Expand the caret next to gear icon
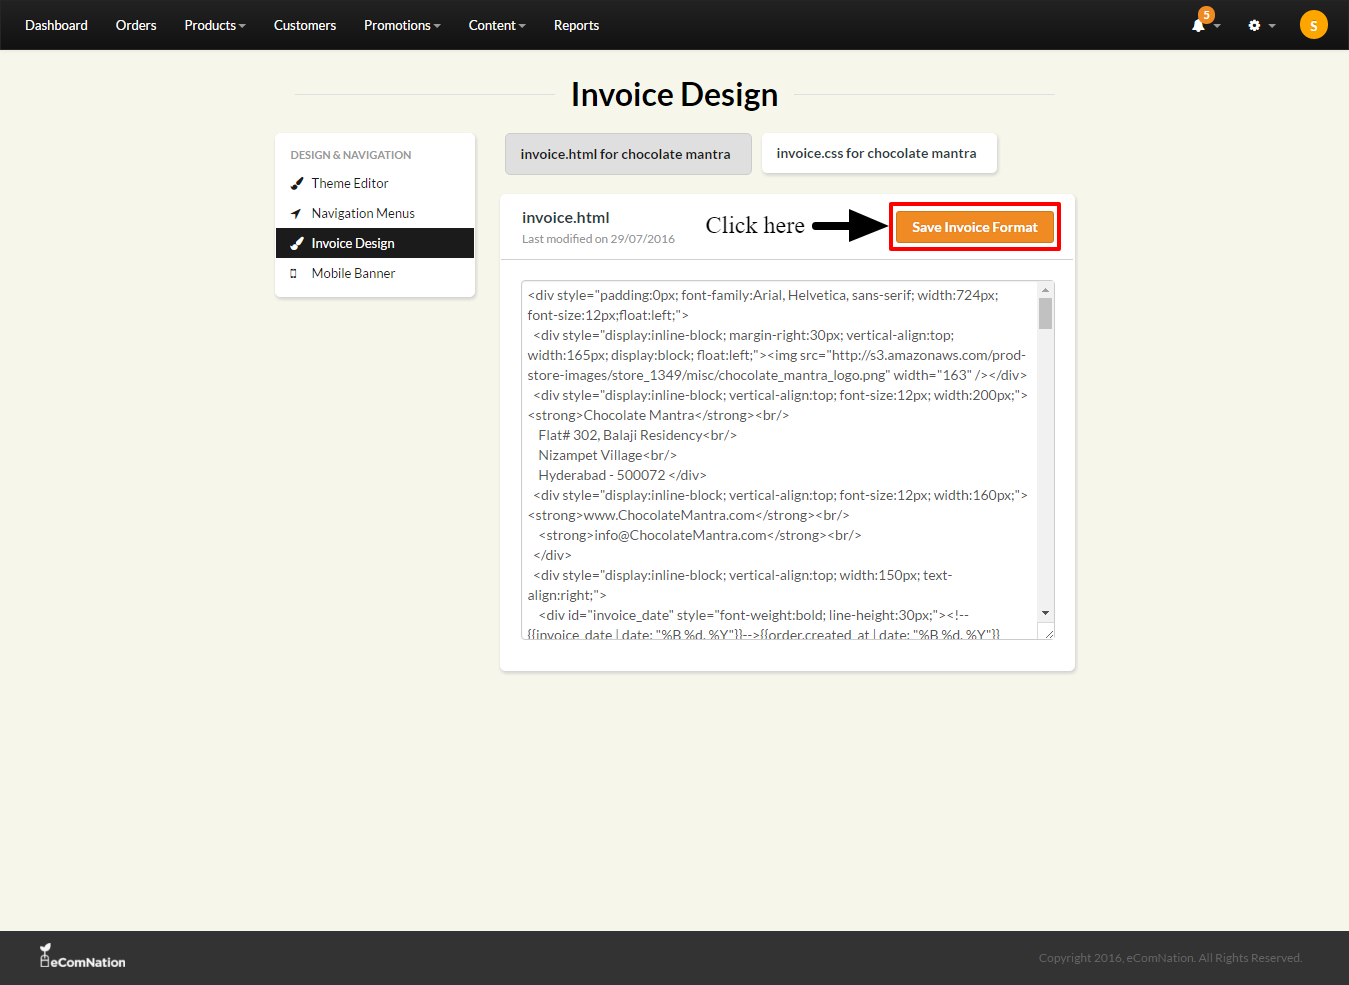 tap(1272, 26)
